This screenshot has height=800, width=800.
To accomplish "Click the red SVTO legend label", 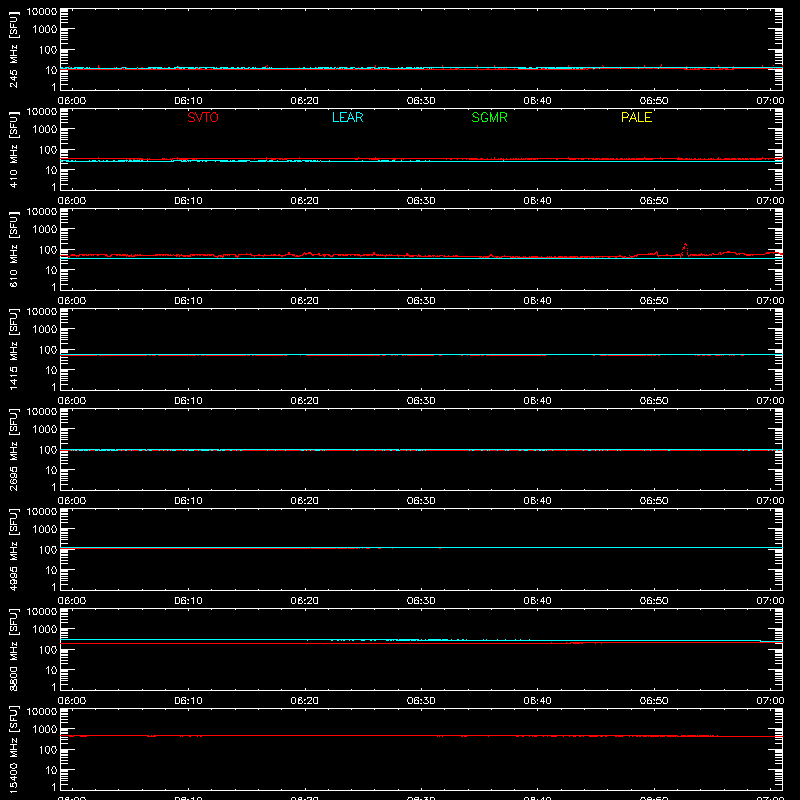I will (203, 117).
